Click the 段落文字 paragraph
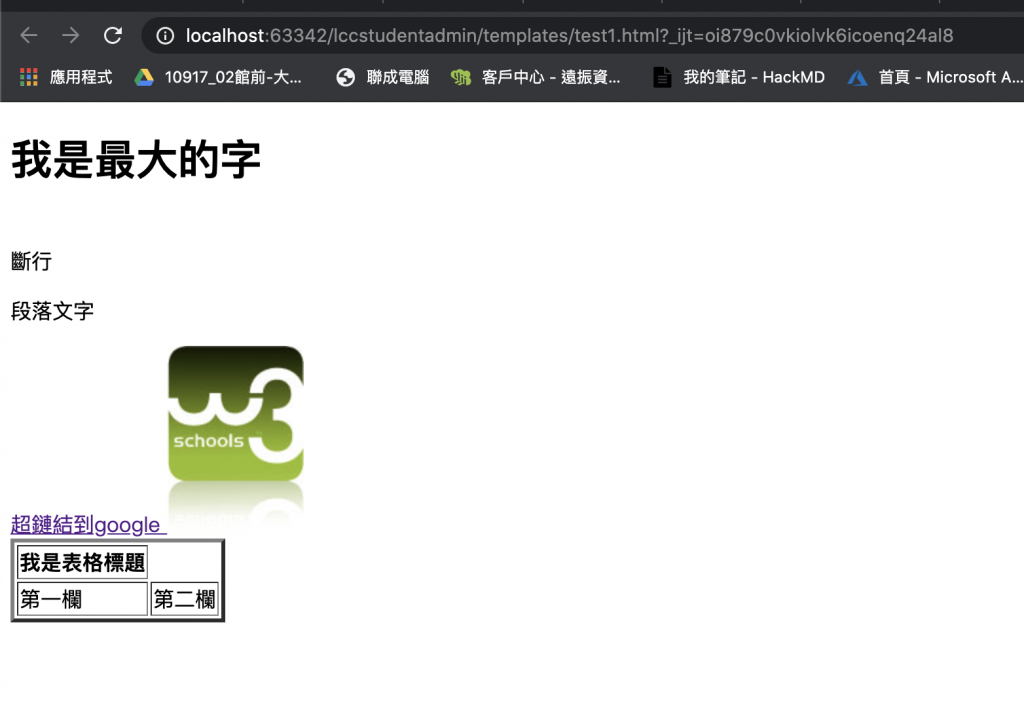The height and width of the screenshot is (701, 1024). 52,311
